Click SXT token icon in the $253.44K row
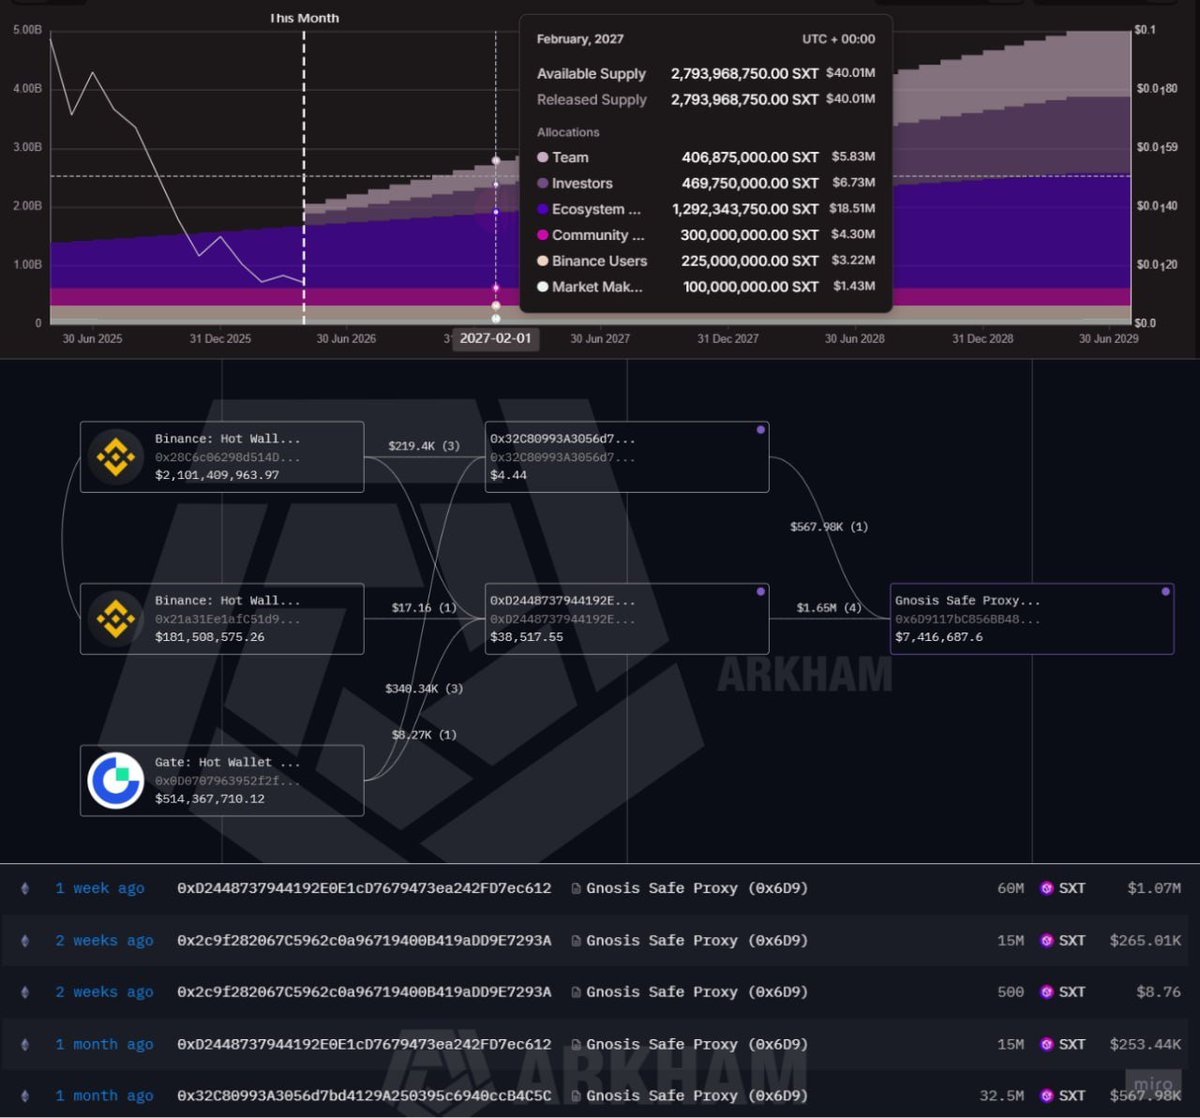This screenshot has height=1118, width=1200. (1046, 1044)
